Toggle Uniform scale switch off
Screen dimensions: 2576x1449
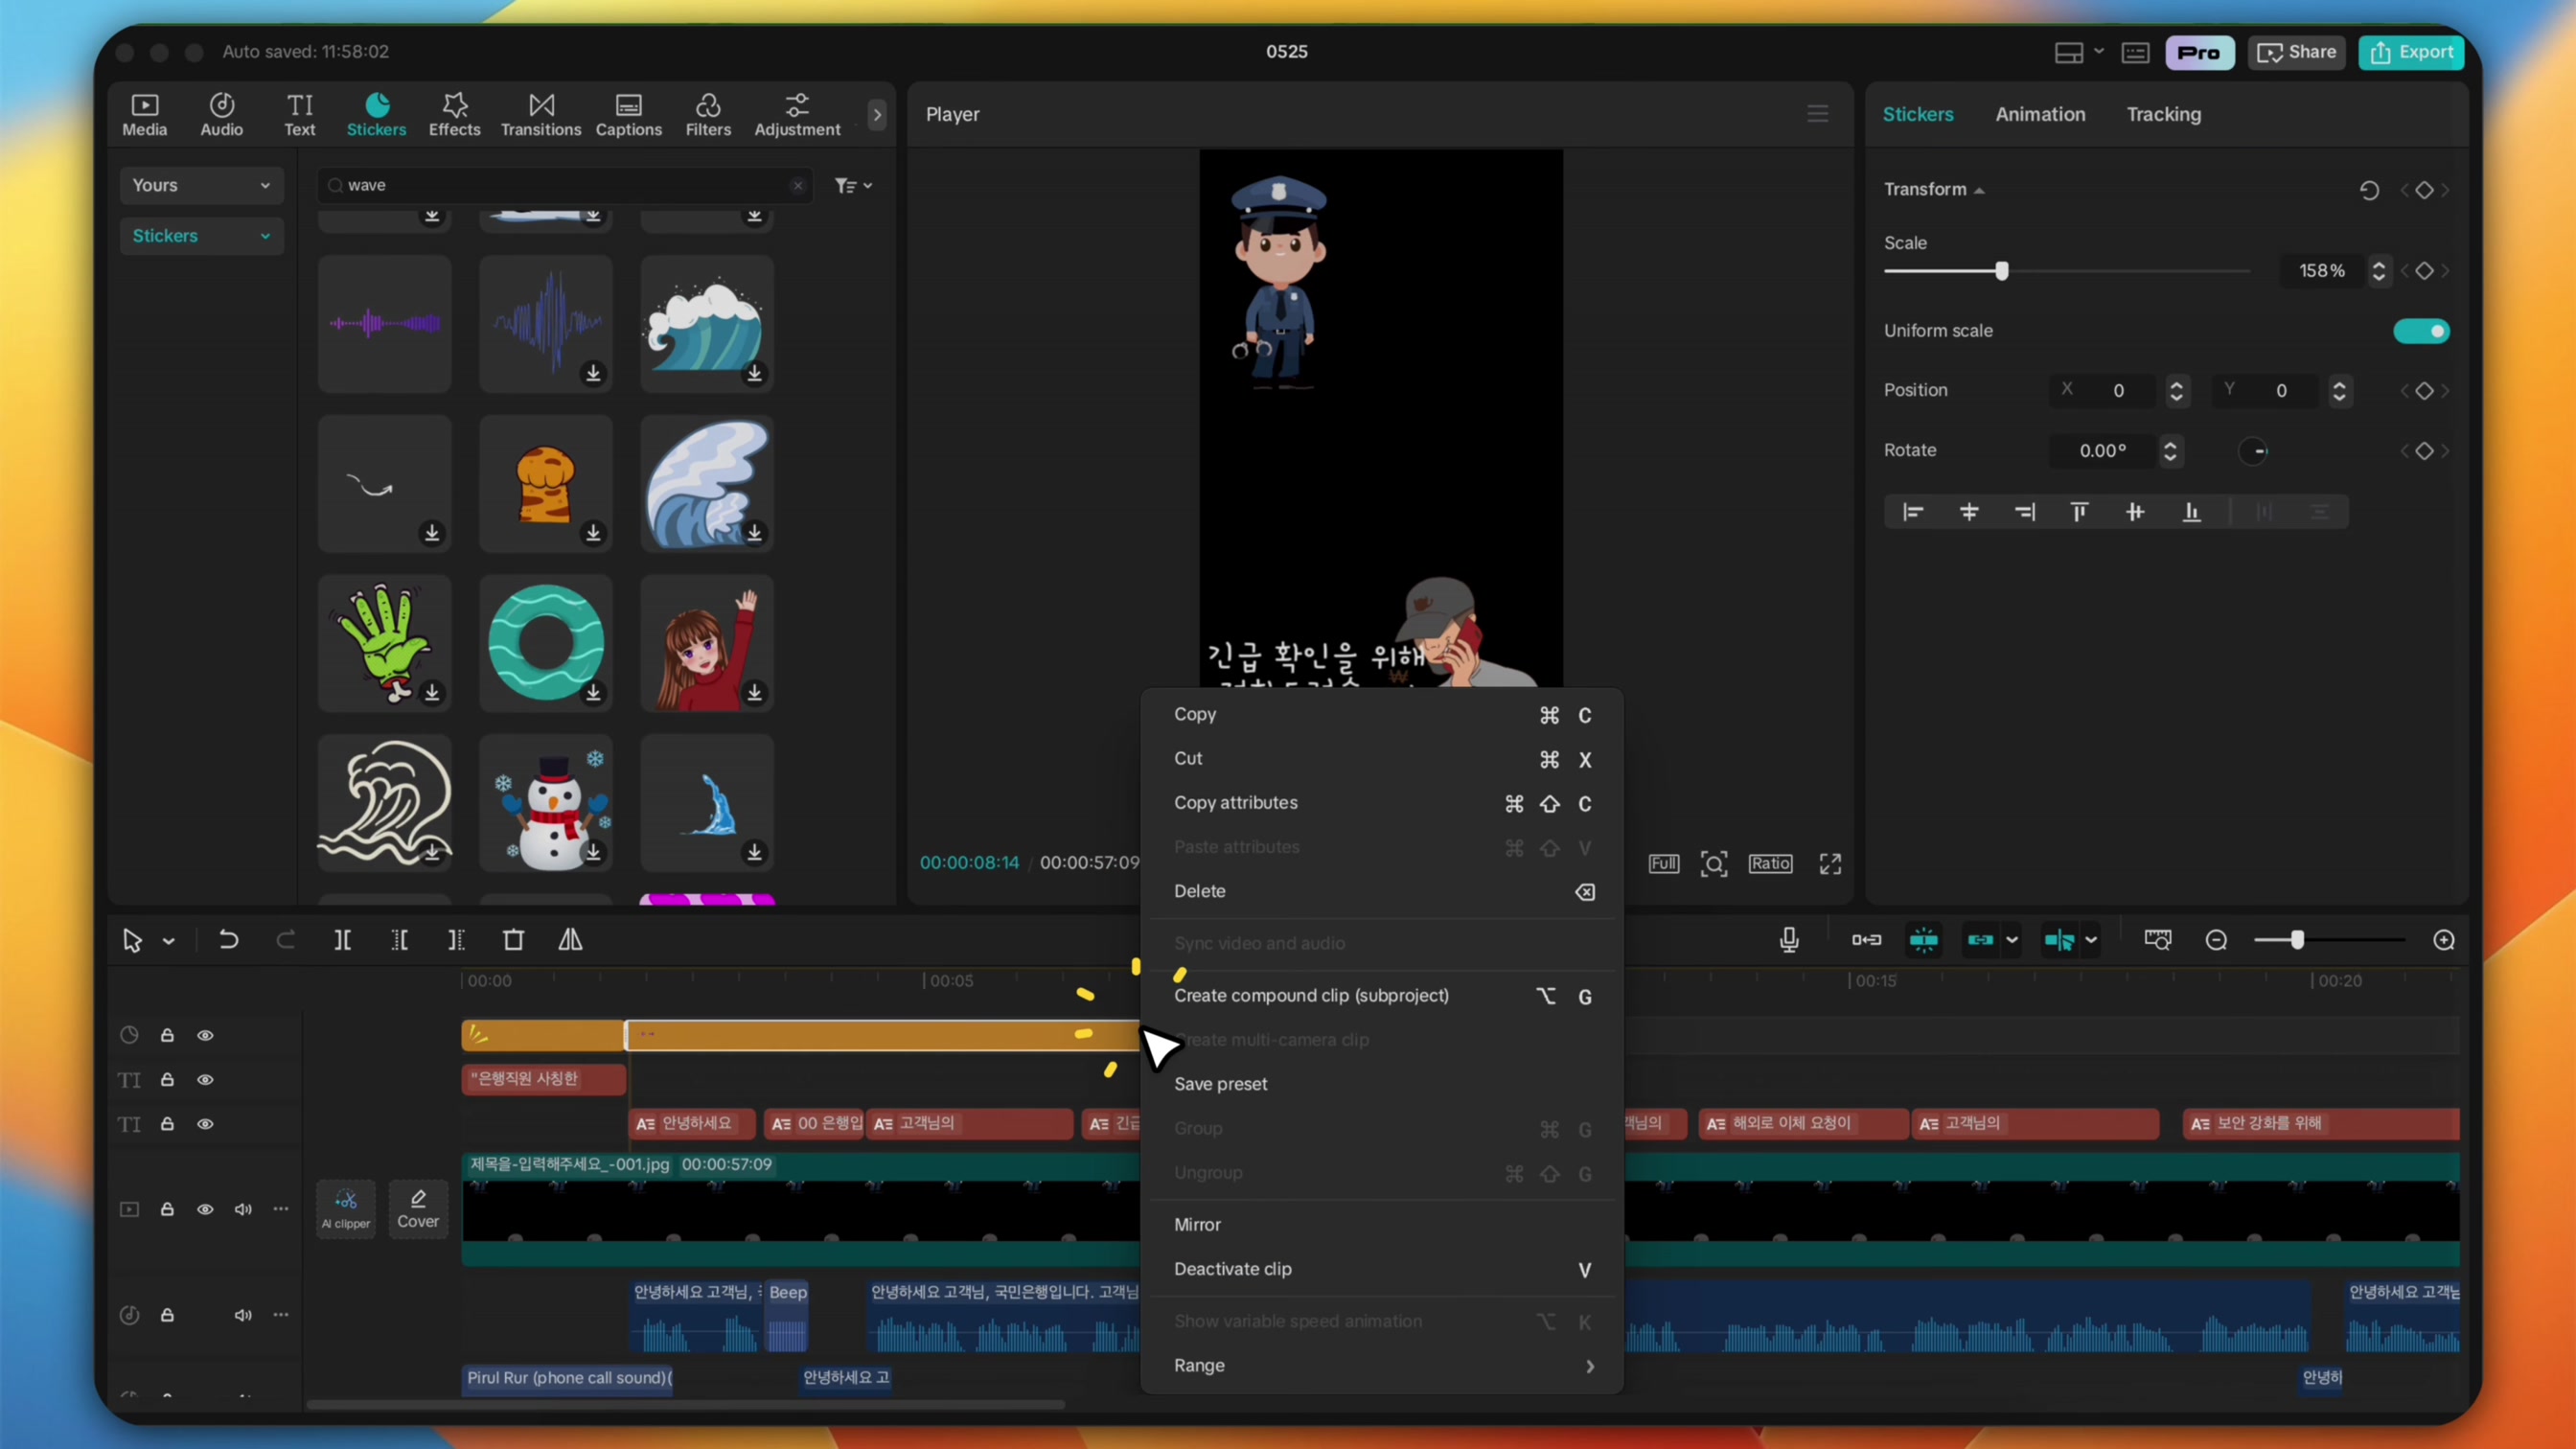(2421, 331)
